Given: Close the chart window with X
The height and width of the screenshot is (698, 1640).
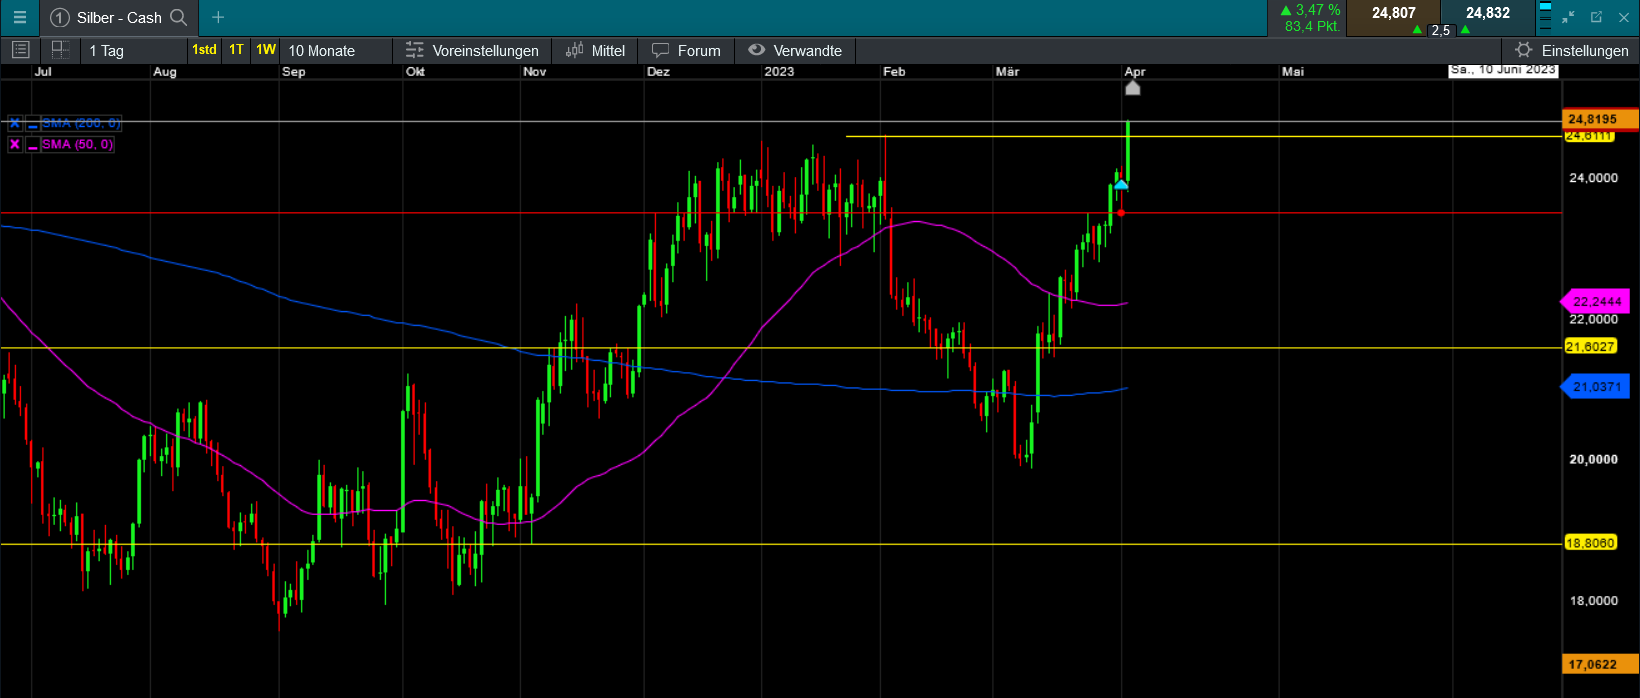Looking at the screenshot, I should tap(1623, 17).
